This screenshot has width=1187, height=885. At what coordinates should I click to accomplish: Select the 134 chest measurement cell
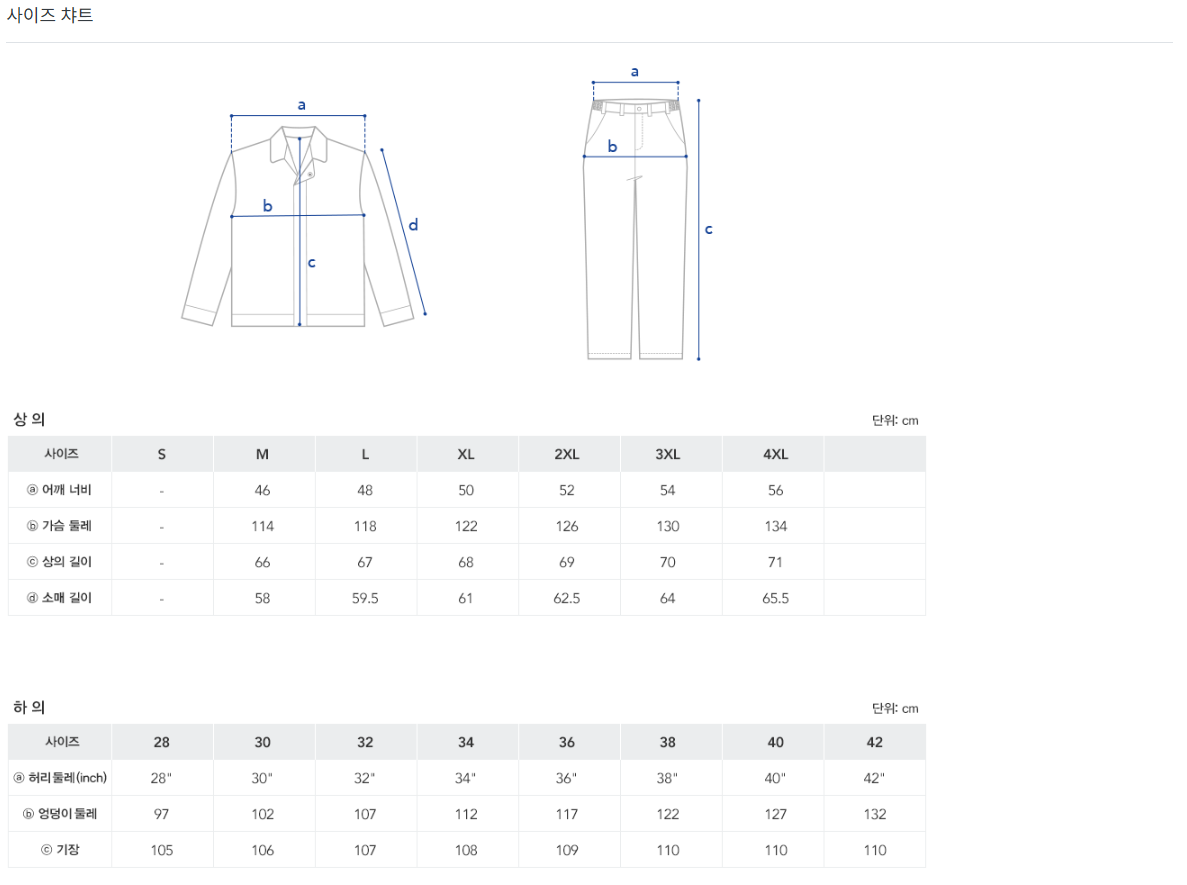775,526
